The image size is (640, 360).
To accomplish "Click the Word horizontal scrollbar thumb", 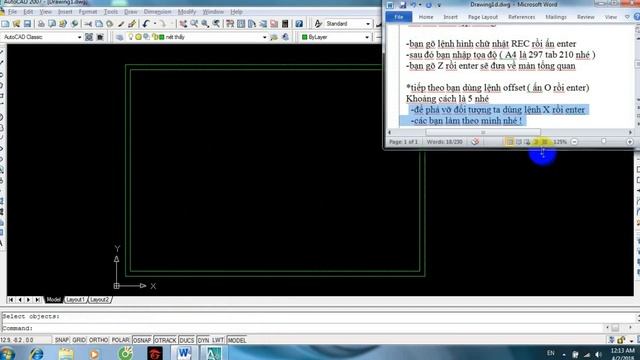I will 483,132.
